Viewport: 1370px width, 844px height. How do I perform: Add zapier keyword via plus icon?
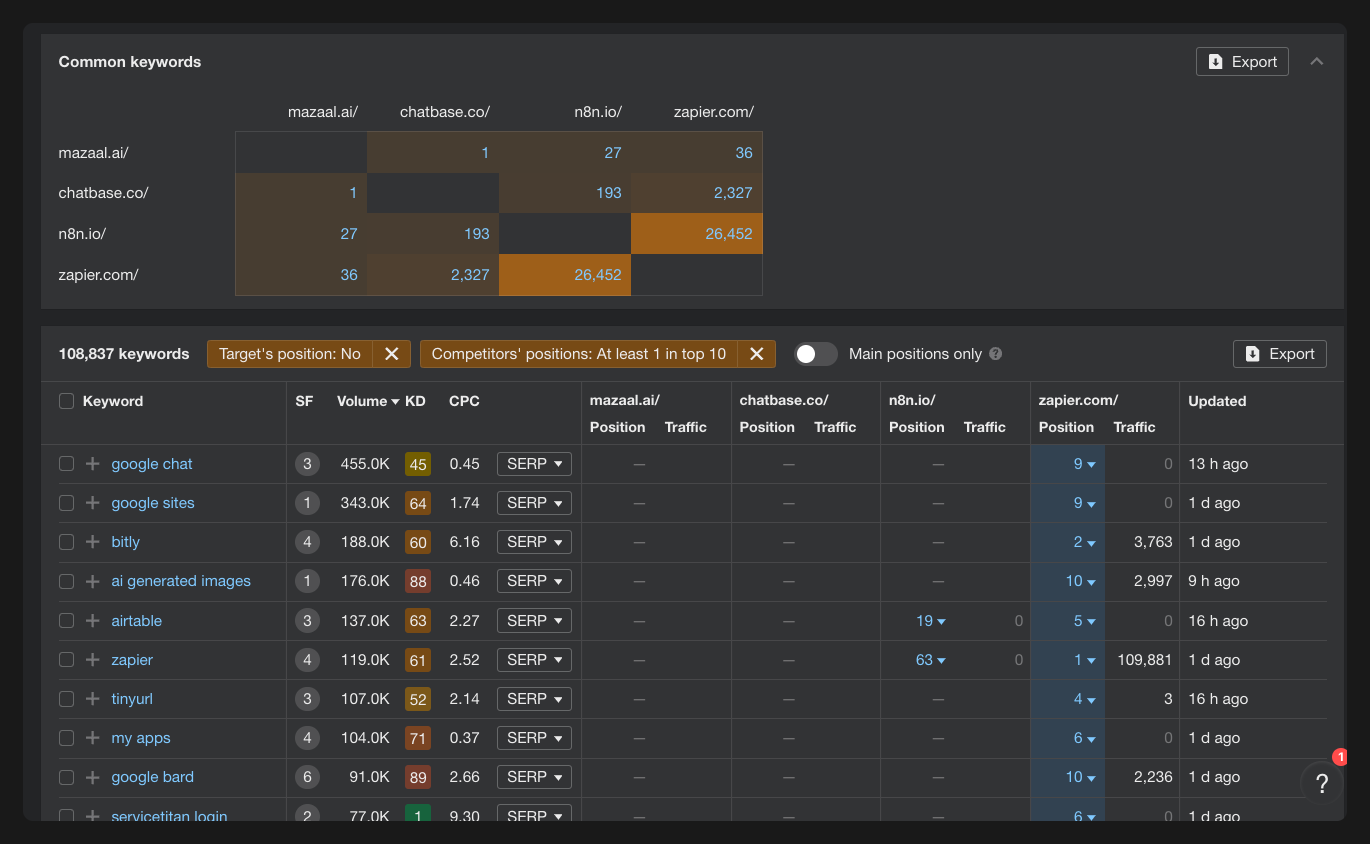pyautogui.click(x=93, y=660)
